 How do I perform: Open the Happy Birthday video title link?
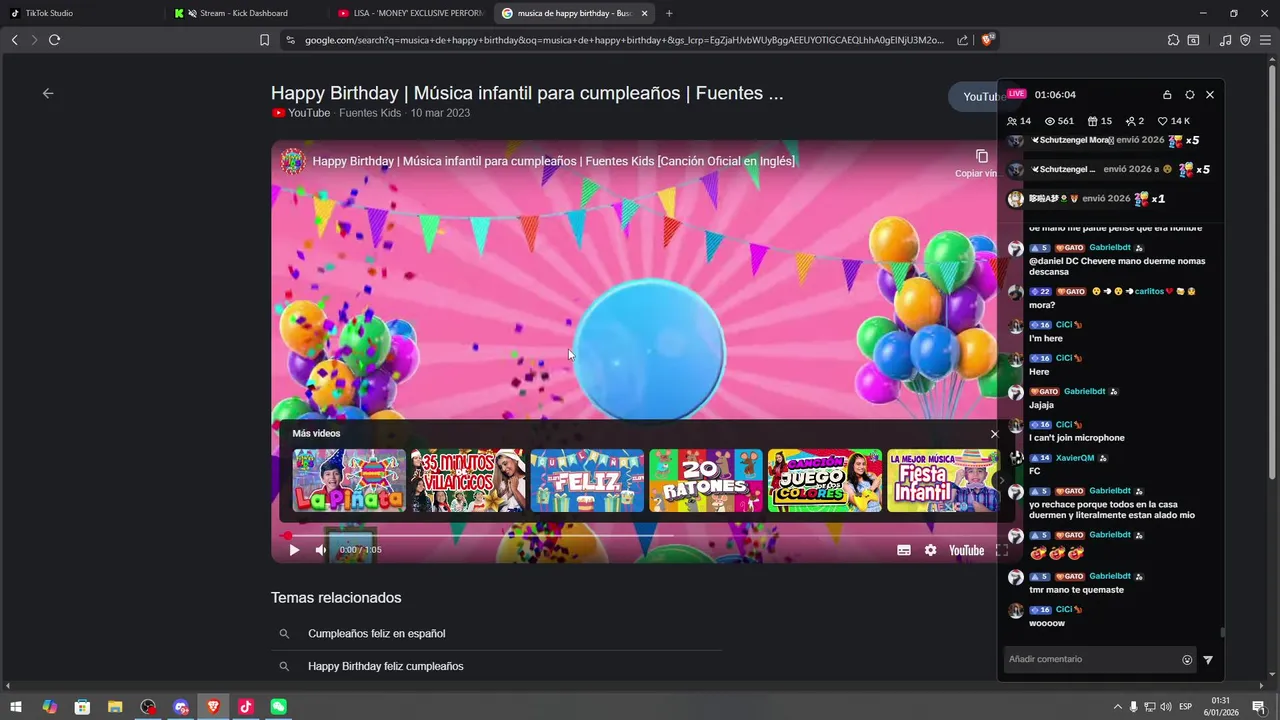click(527, 93)
